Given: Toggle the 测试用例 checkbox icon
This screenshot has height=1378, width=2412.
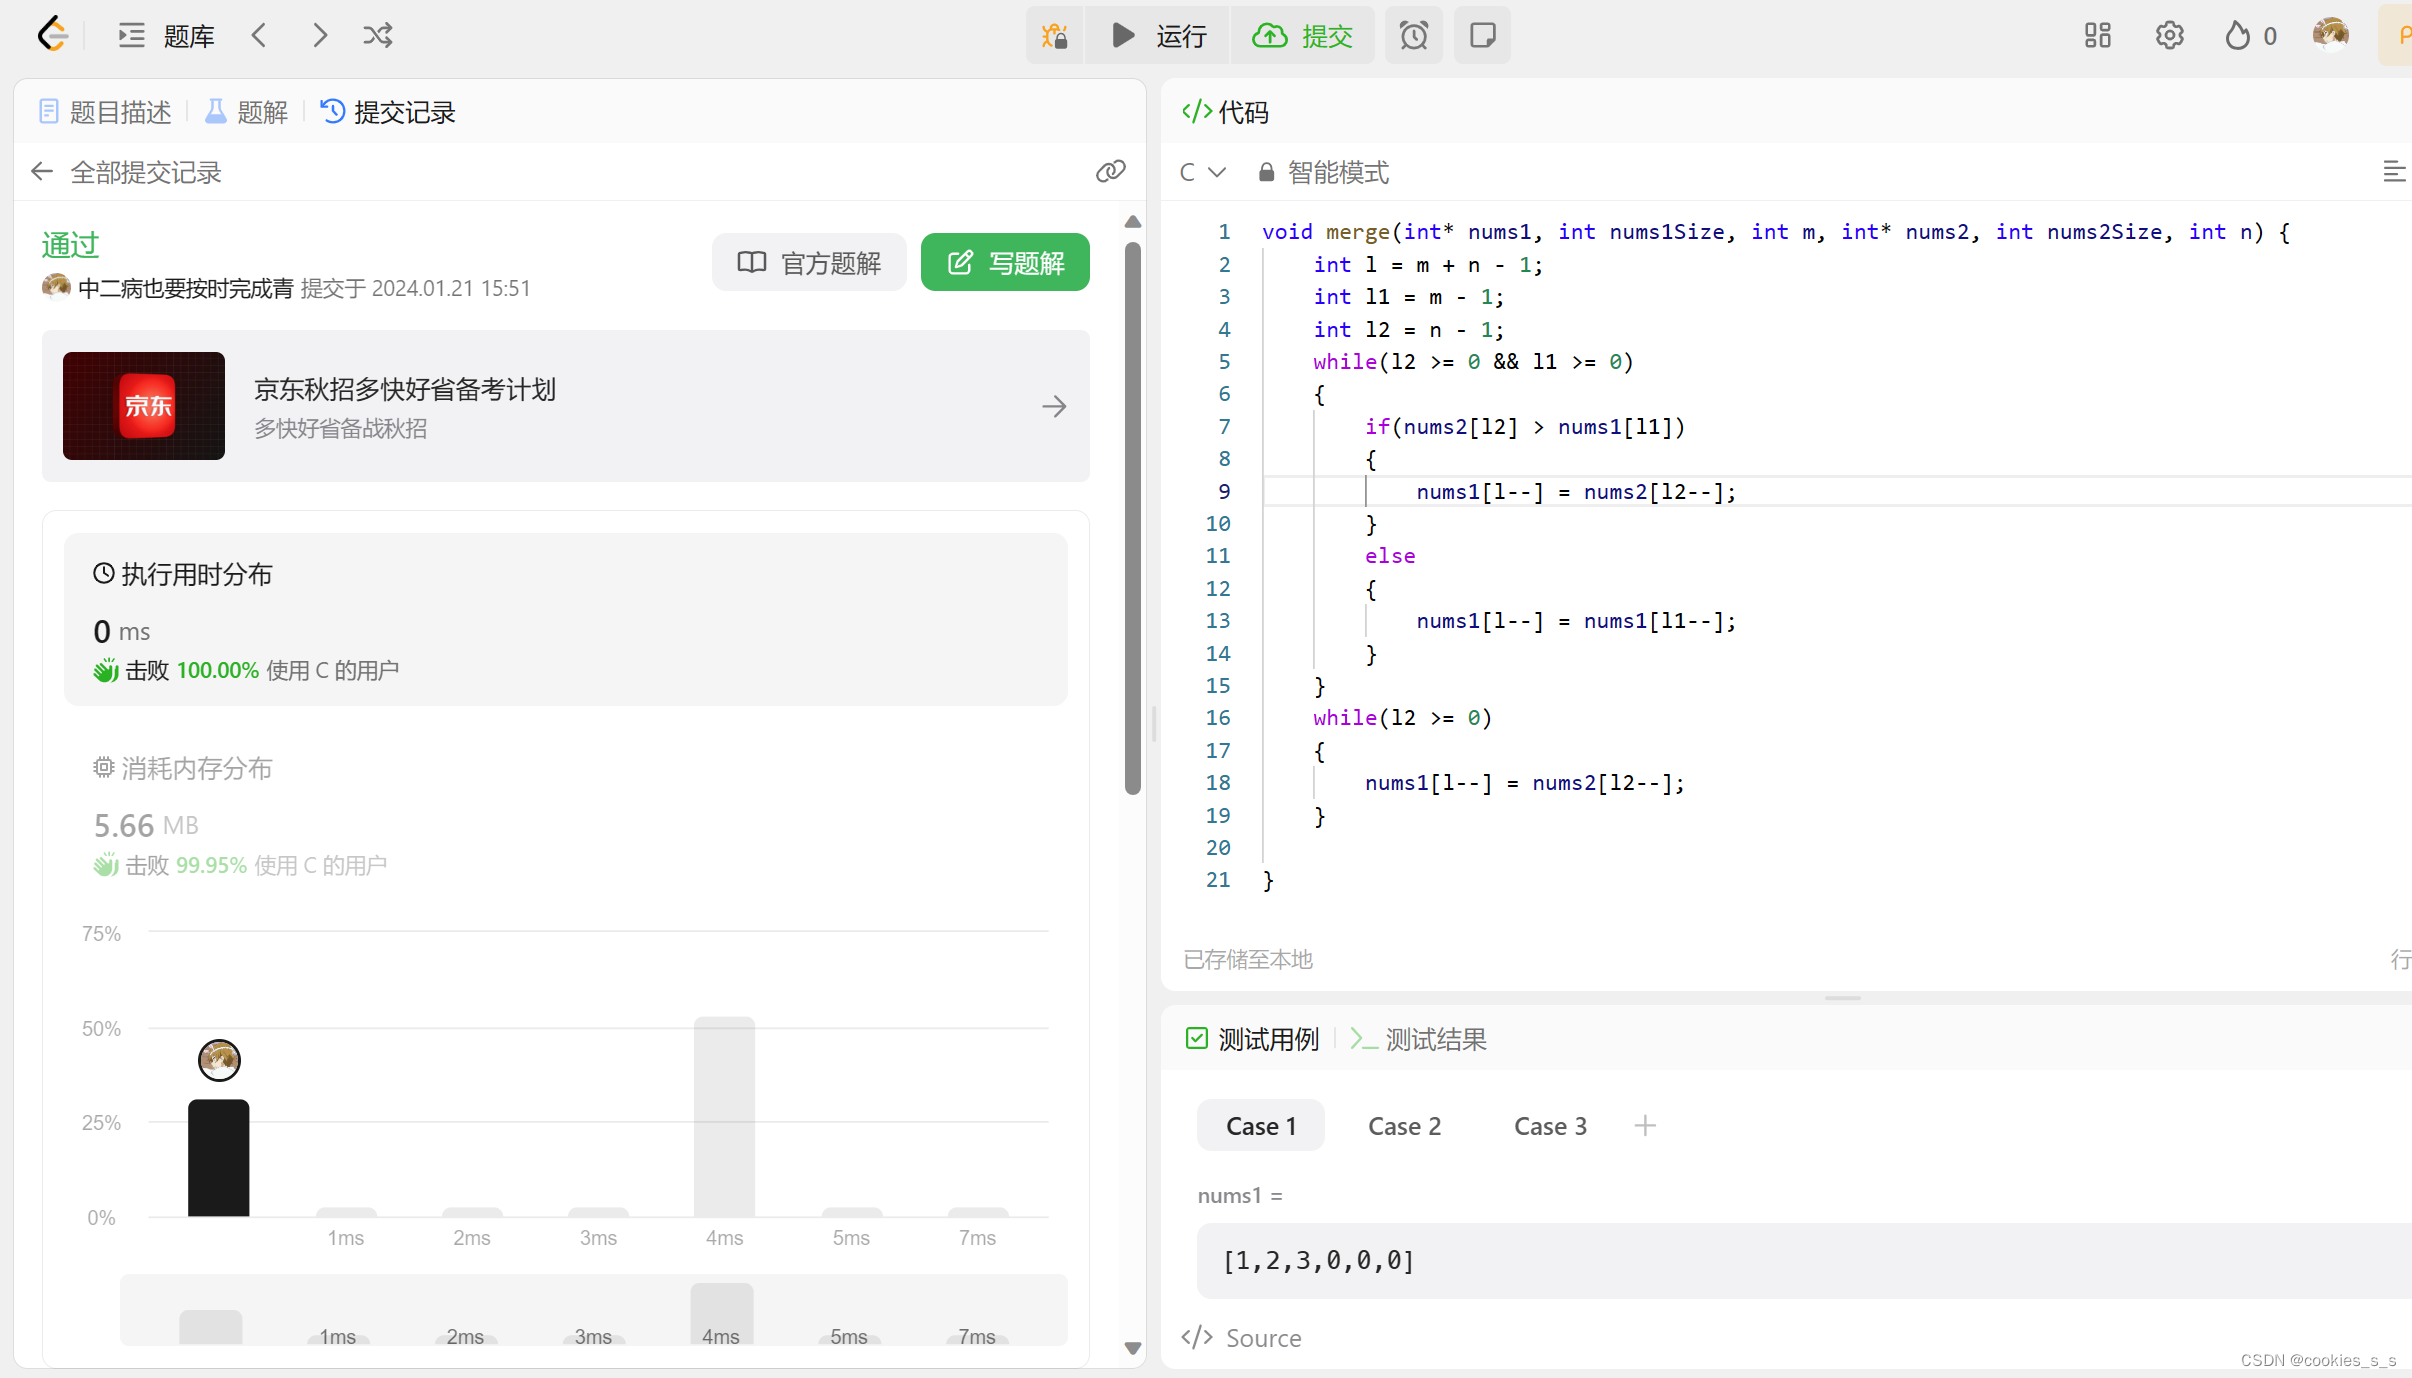Looking at the screenshot, I should 1196,1038.
